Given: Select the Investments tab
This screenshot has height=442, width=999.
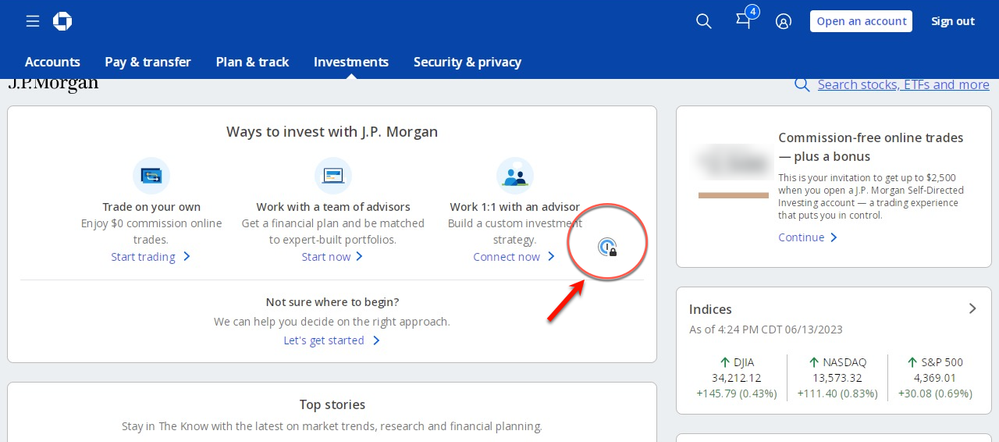Looking at the screenshot, I should pos(351,62).
